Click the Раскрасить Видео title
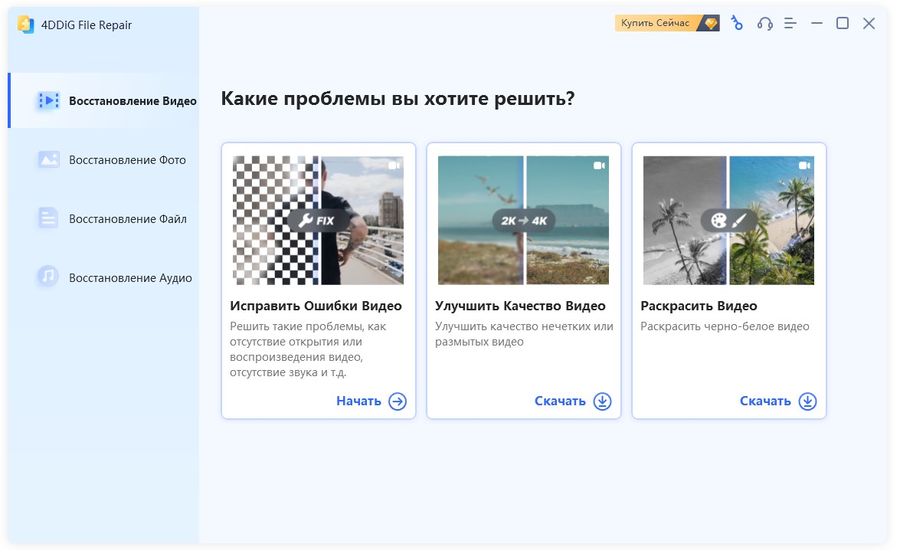 (699, 306)
